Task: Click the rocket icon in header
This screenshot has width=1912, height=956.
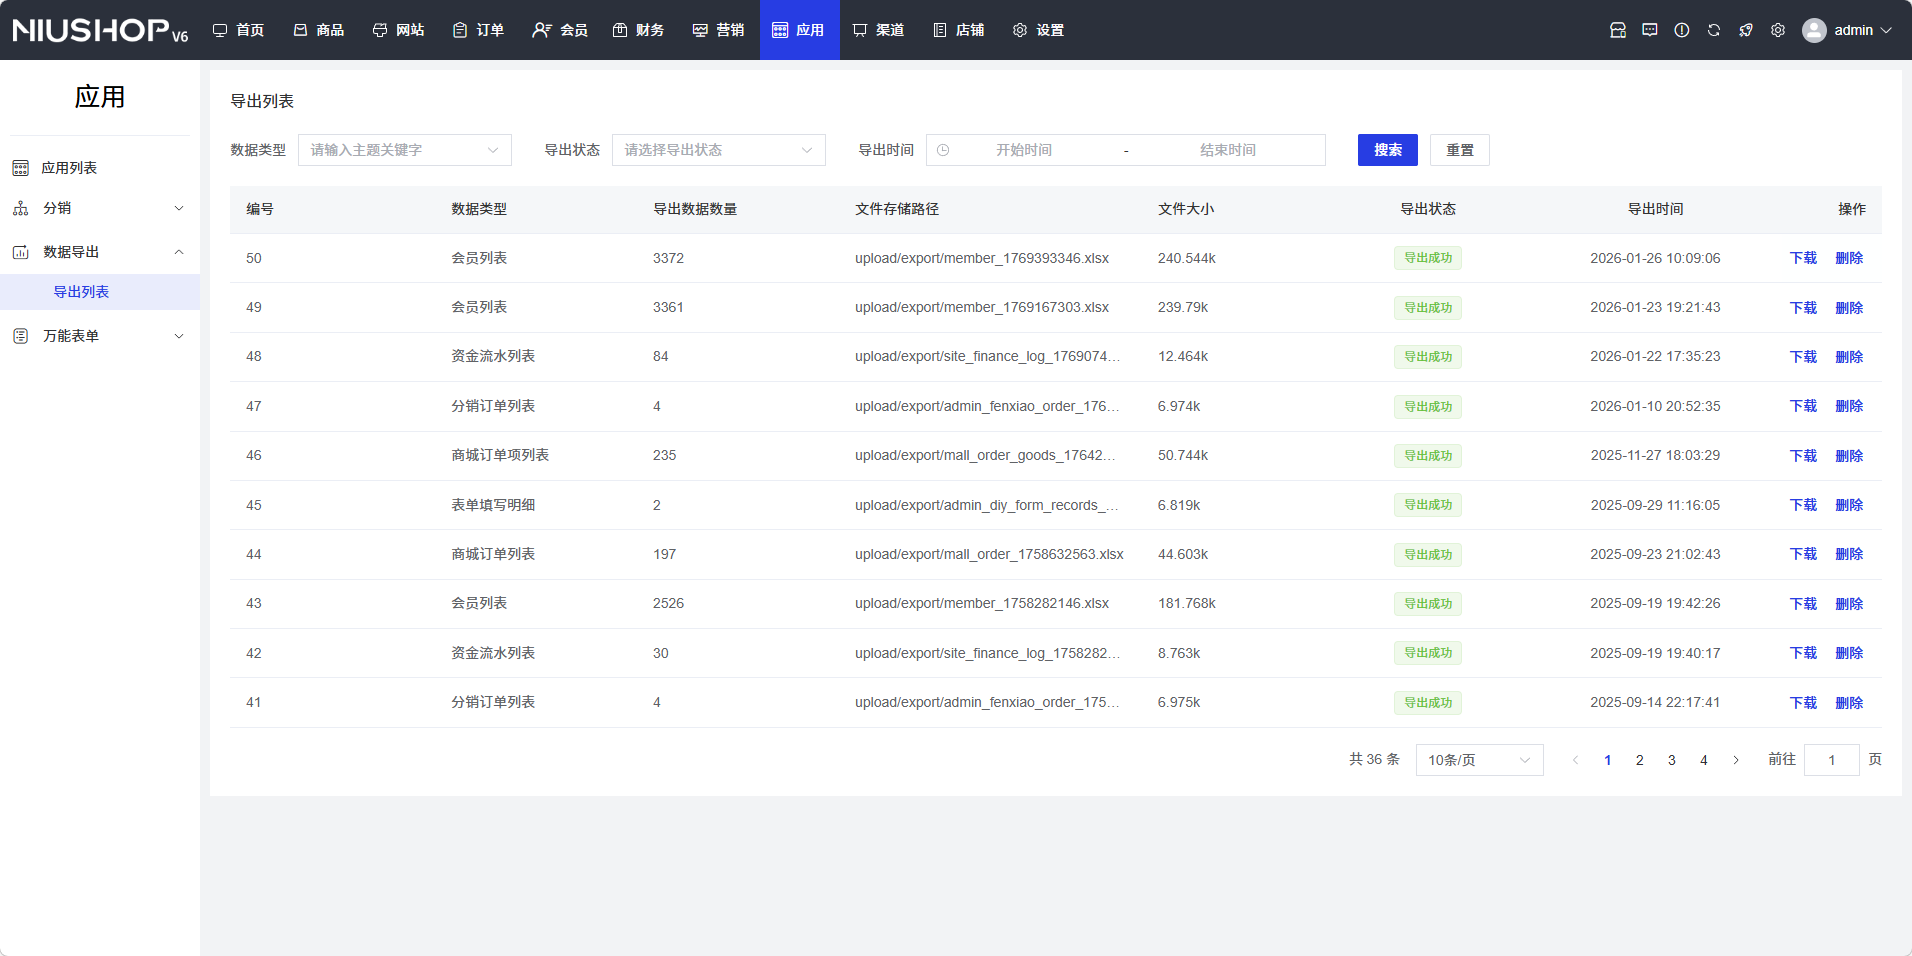Action: tap(1746, 30)
